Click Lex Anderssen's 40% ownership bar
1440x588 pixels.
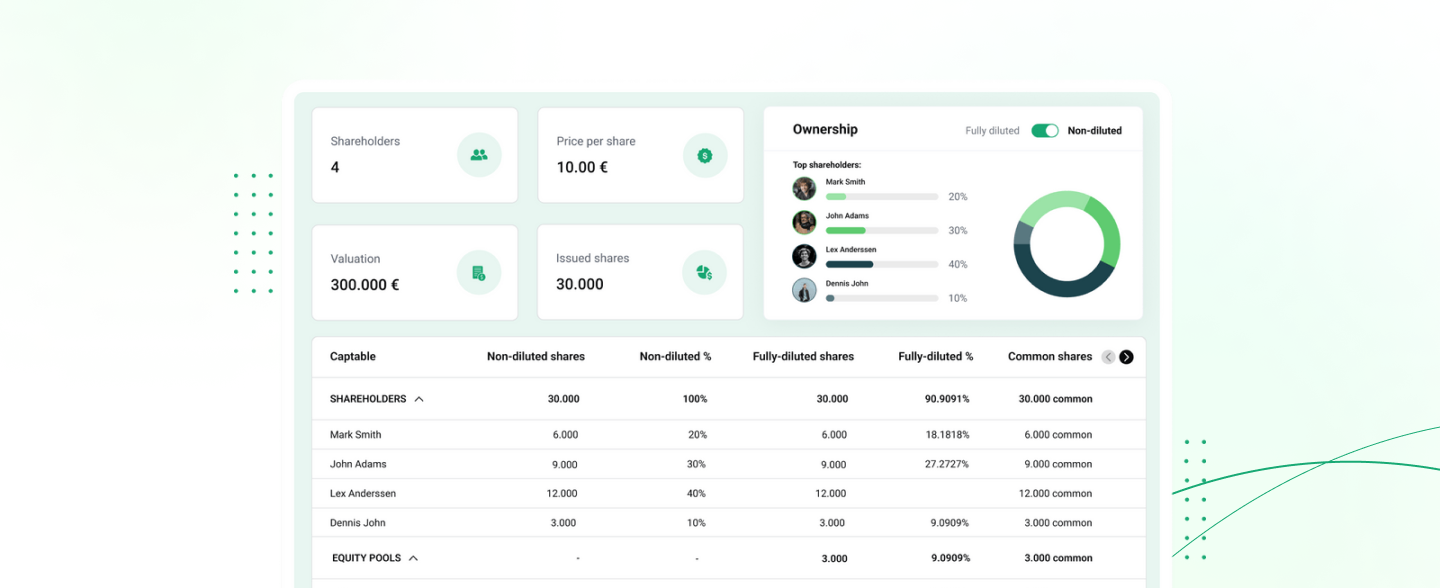[x=881, y=265]
